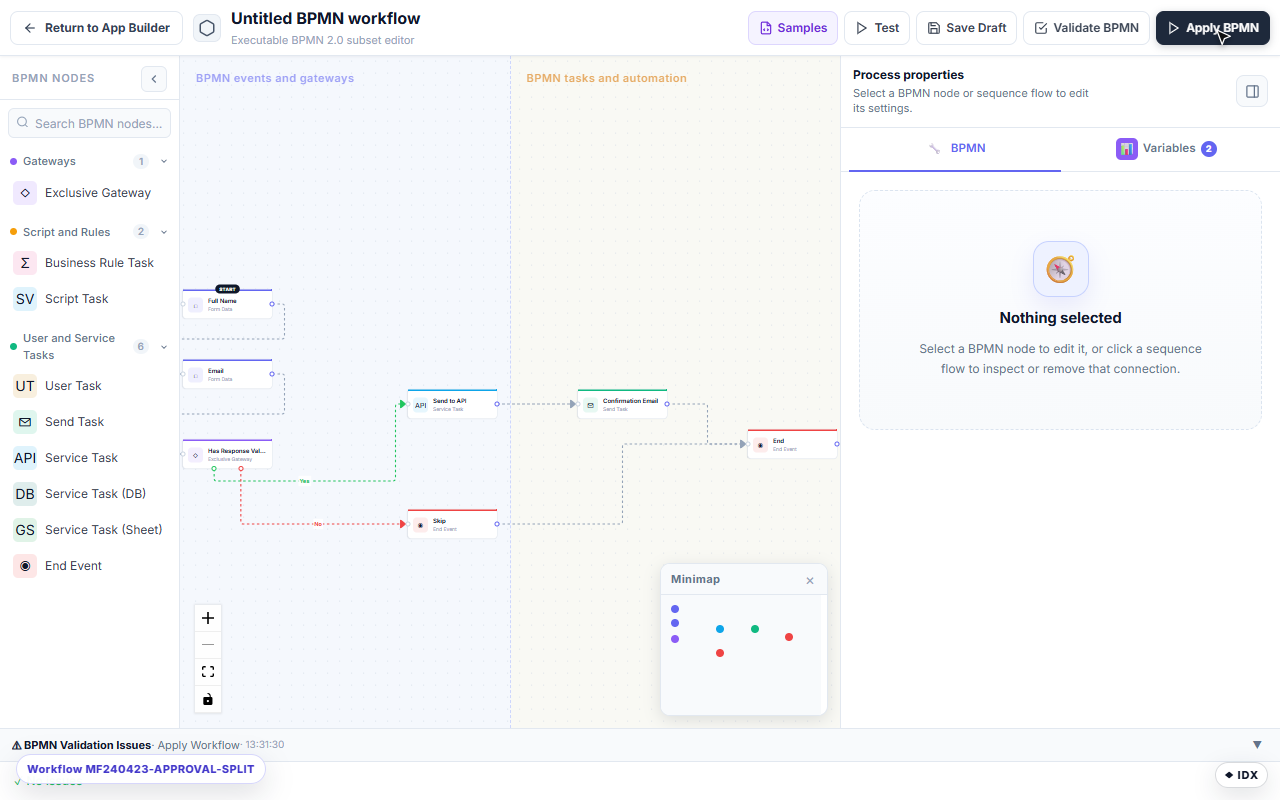Toggle canvas interactivity lock
The width and height of the screenshot is (1280, 800).
tap(208, 699)
